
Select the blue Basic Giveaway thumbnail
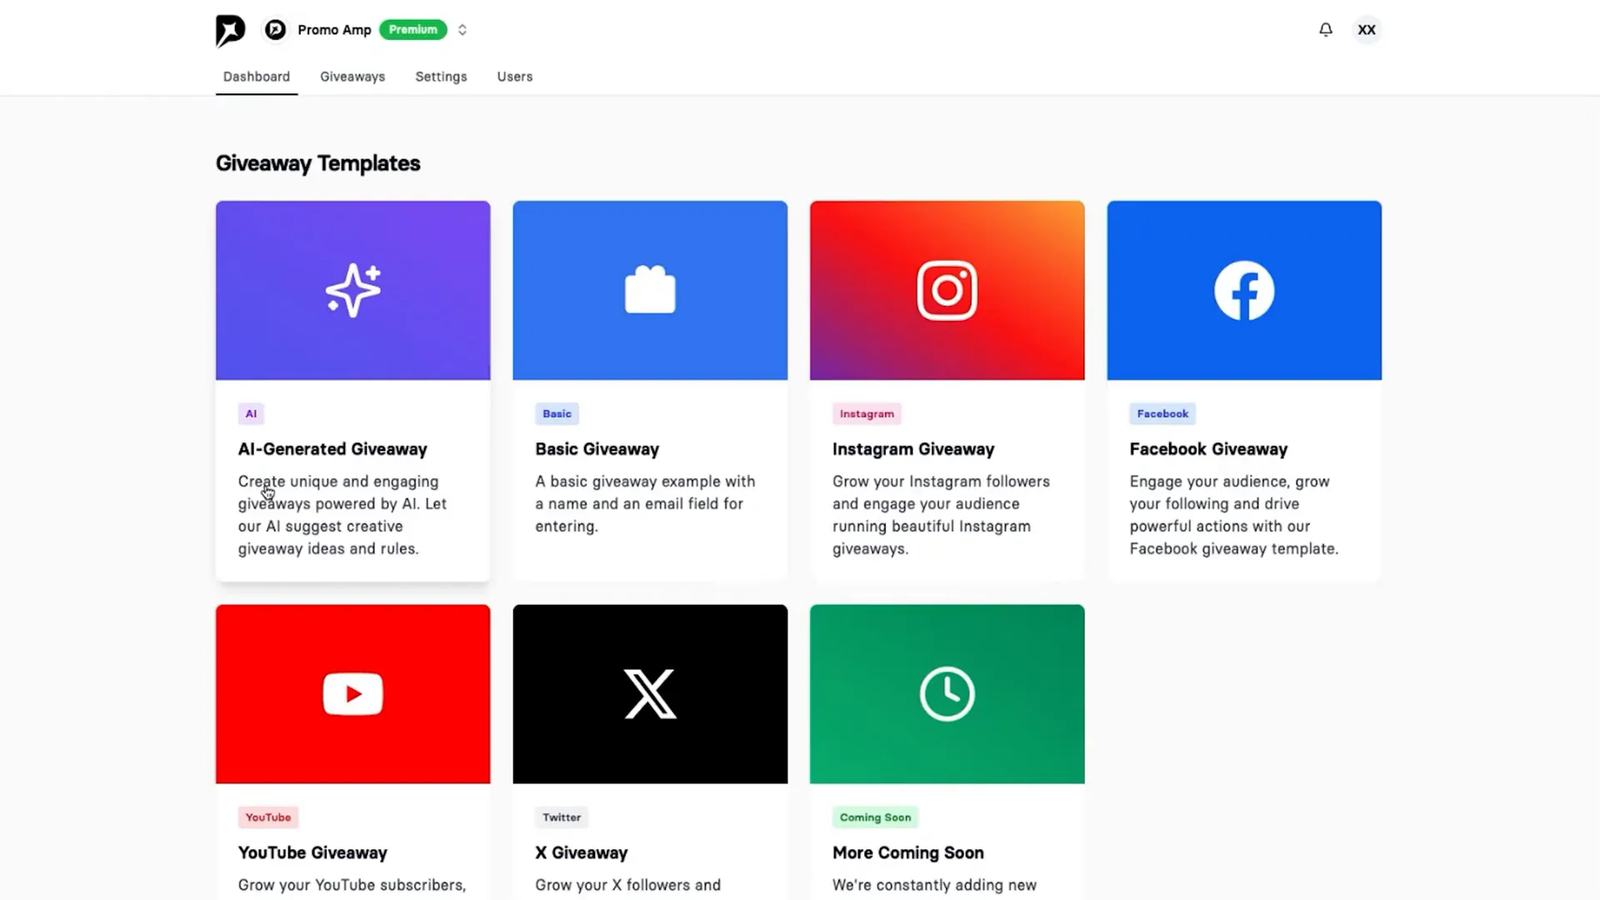[x=650, y=290]
